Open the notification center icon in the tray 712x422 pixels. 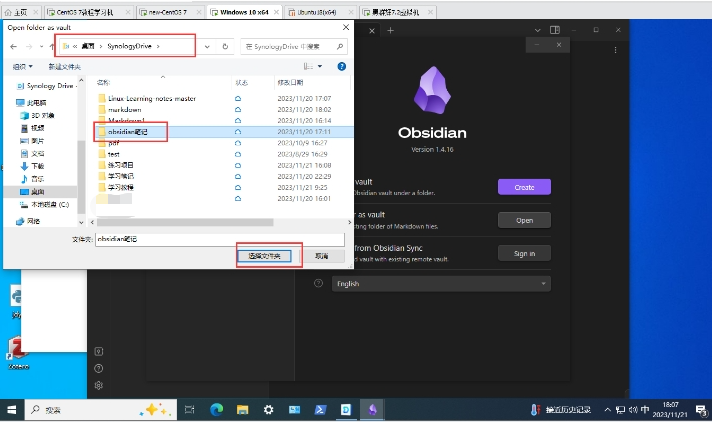tap(702, 410)
